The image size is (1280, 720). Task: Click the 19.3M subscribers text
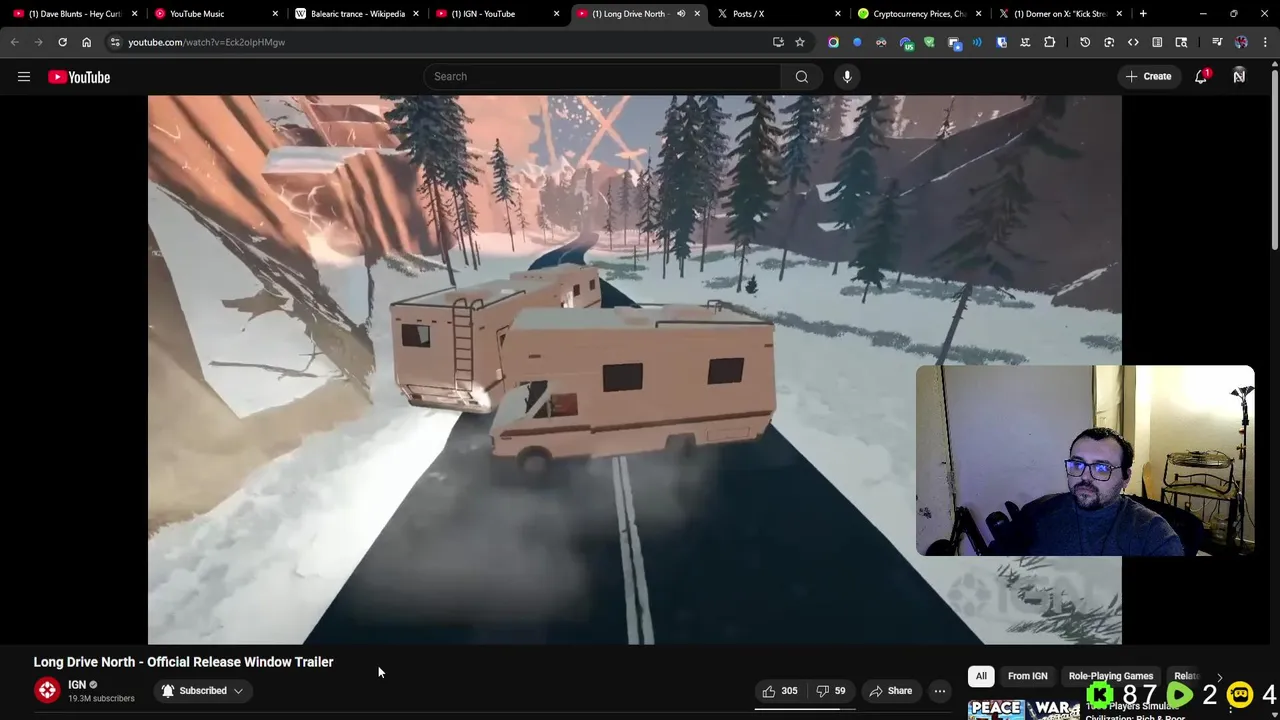[101, 699]
